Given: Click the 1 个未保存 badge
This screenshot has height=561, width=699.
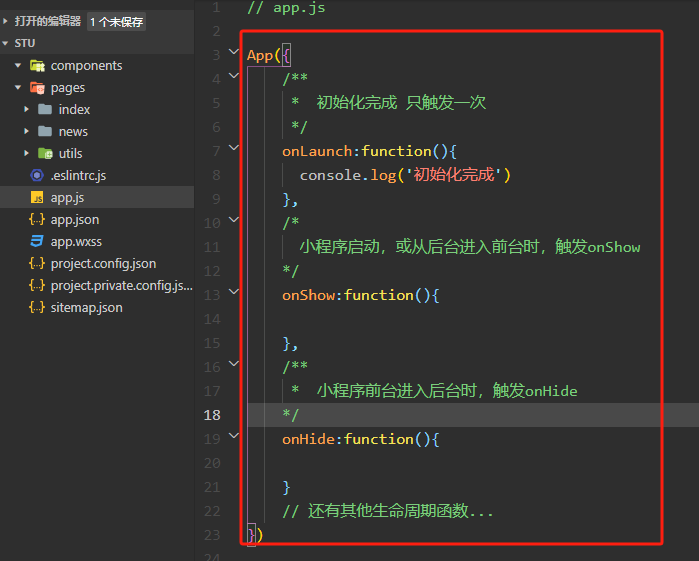Looking at the screenshot, I should [x=116, y=21].
